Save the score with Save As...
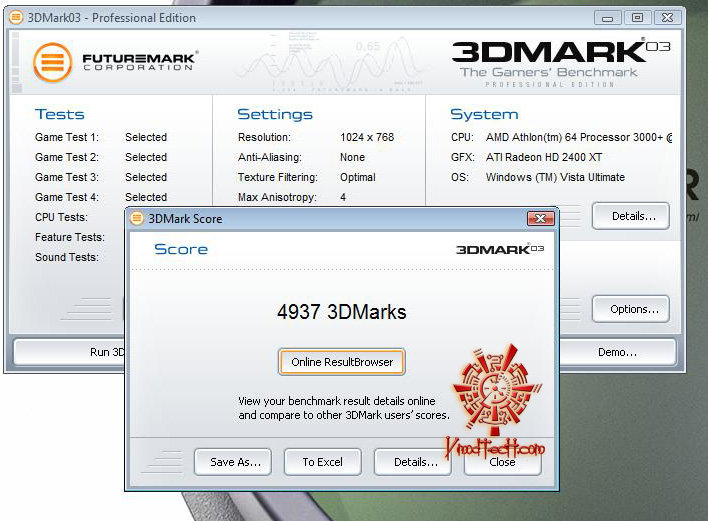Image resolution: width=708 pixels, height=521 pixels. click(233, 462)
